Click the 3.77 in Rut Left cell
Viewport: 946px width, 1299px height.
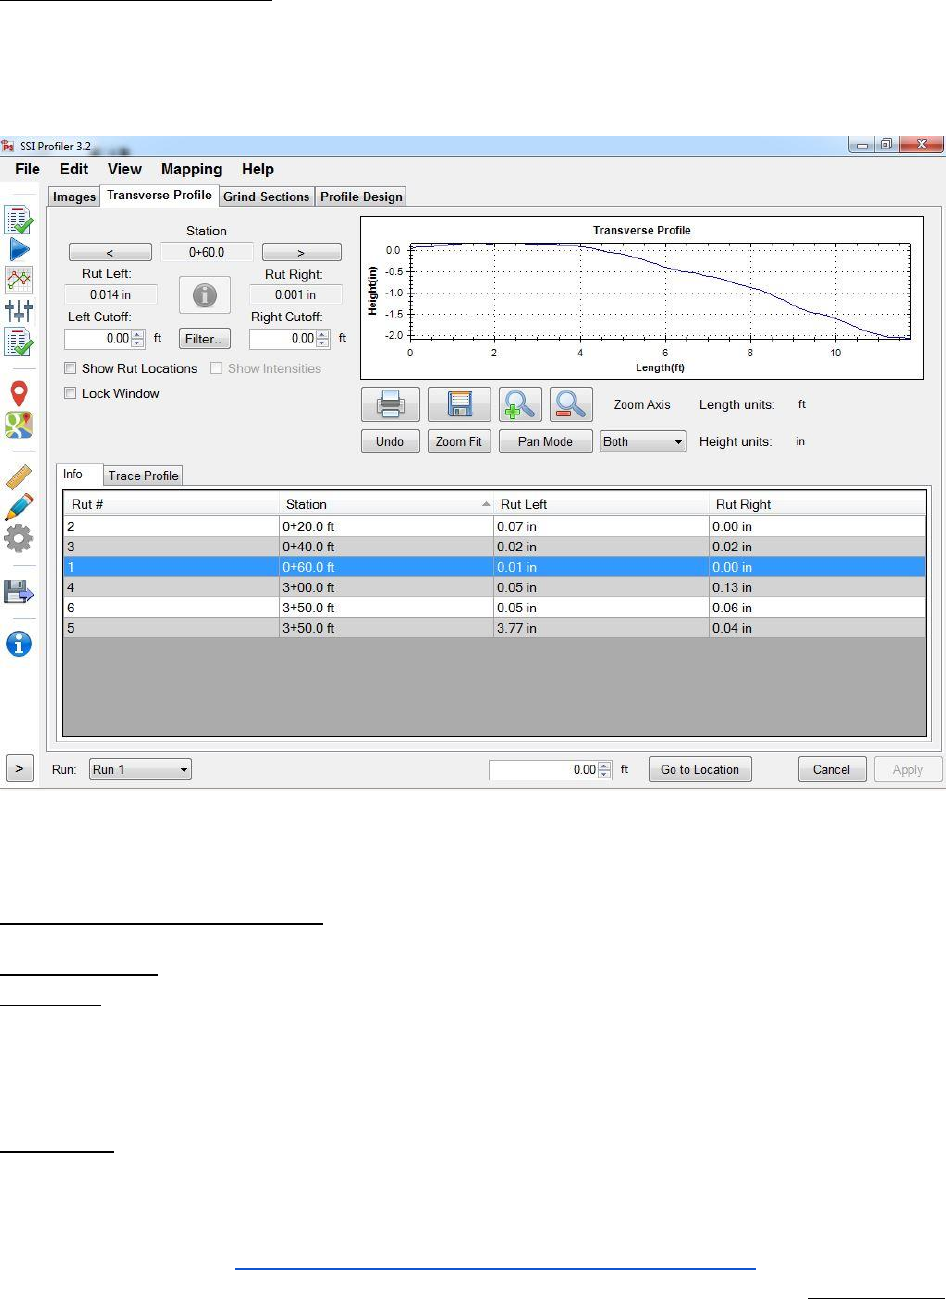pos(602,628)
